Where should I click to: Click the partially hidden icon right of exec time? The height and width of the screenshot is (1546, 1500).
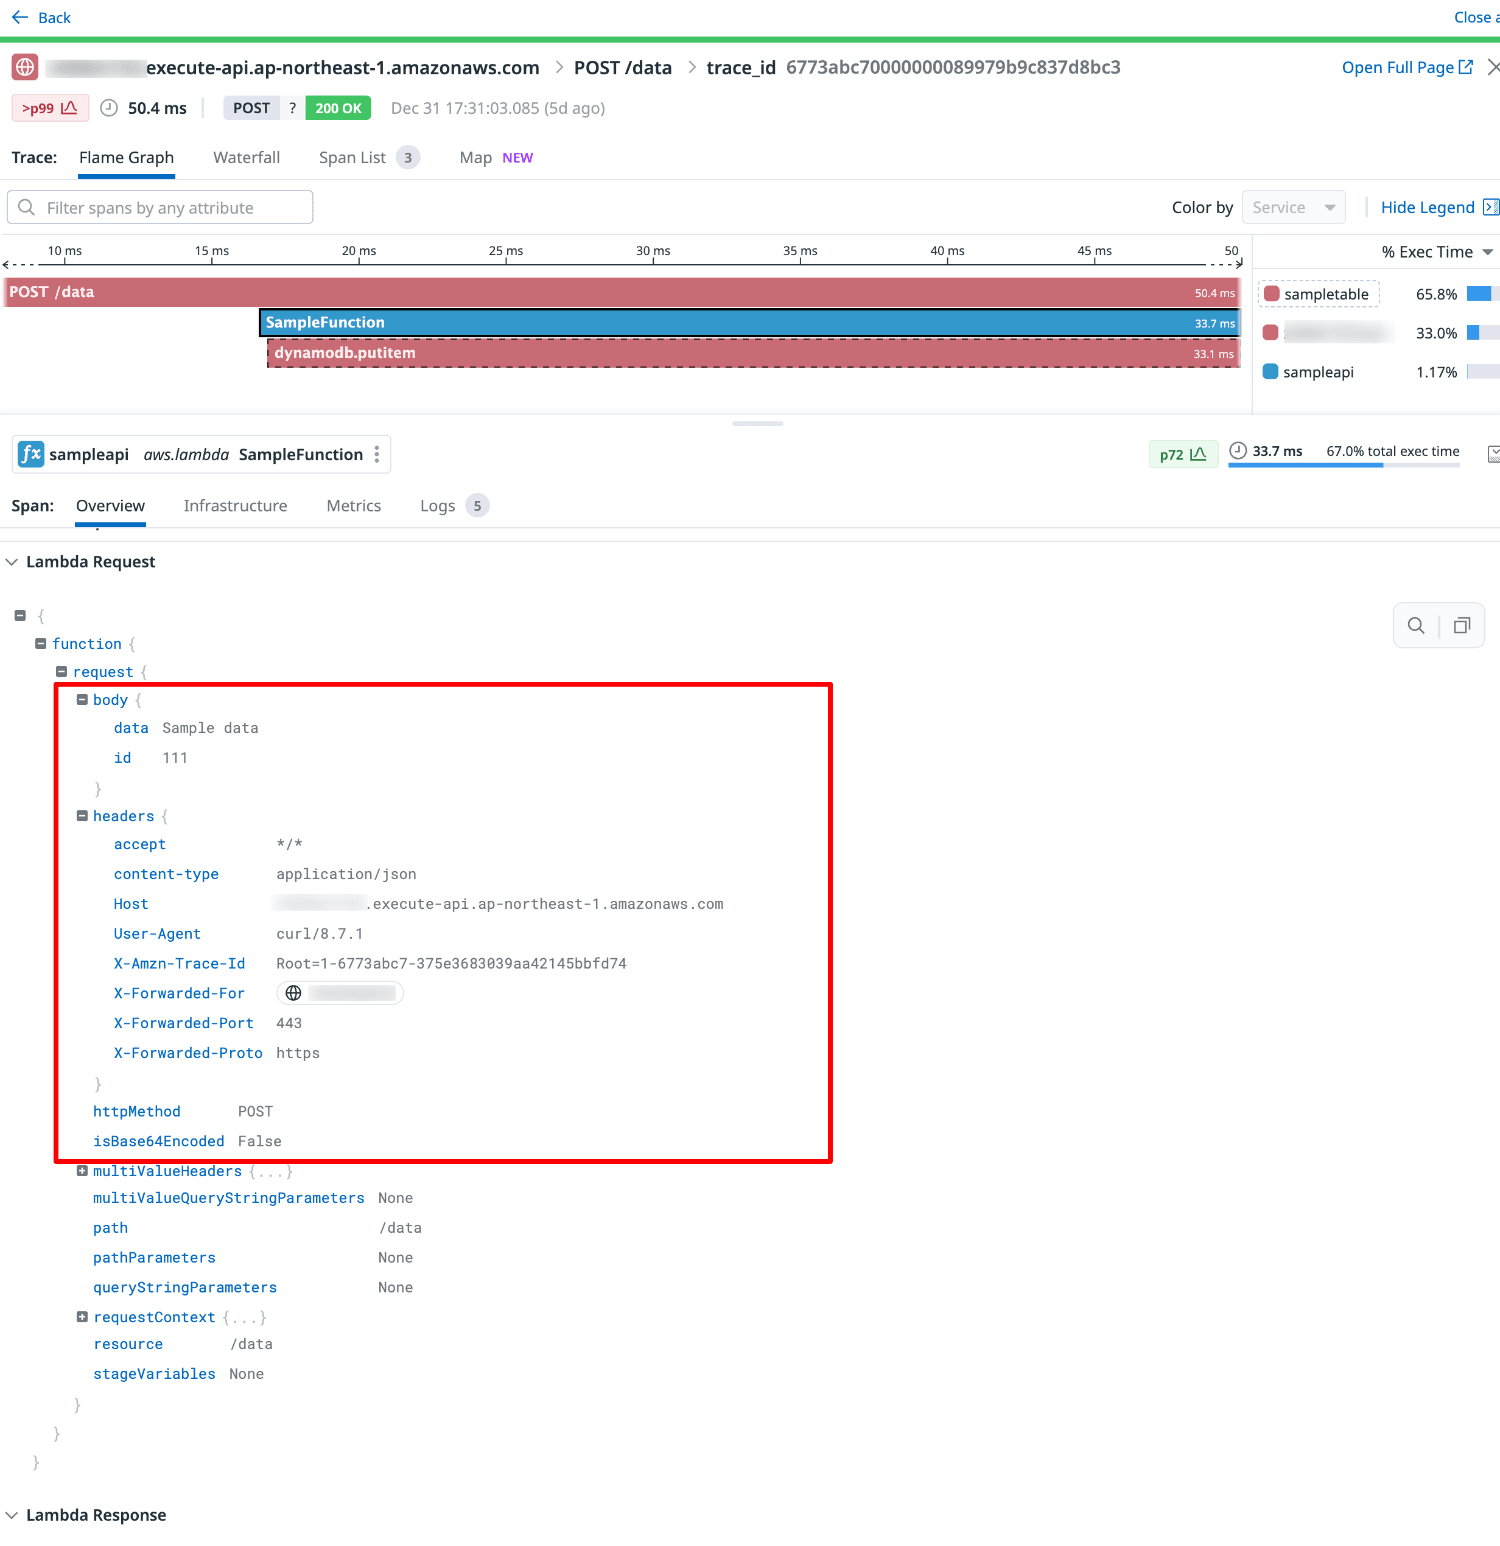1494,454
